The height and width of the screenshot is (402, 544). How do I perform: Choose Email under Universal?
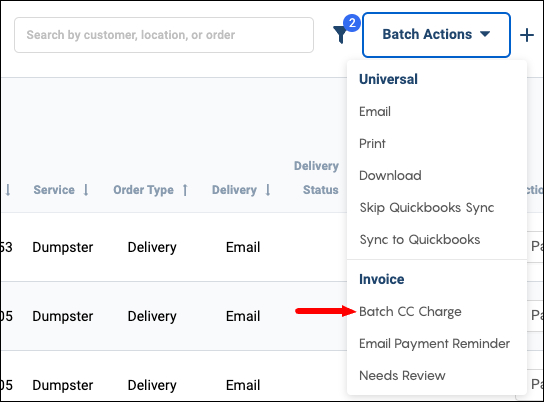[x=375, y=111]
